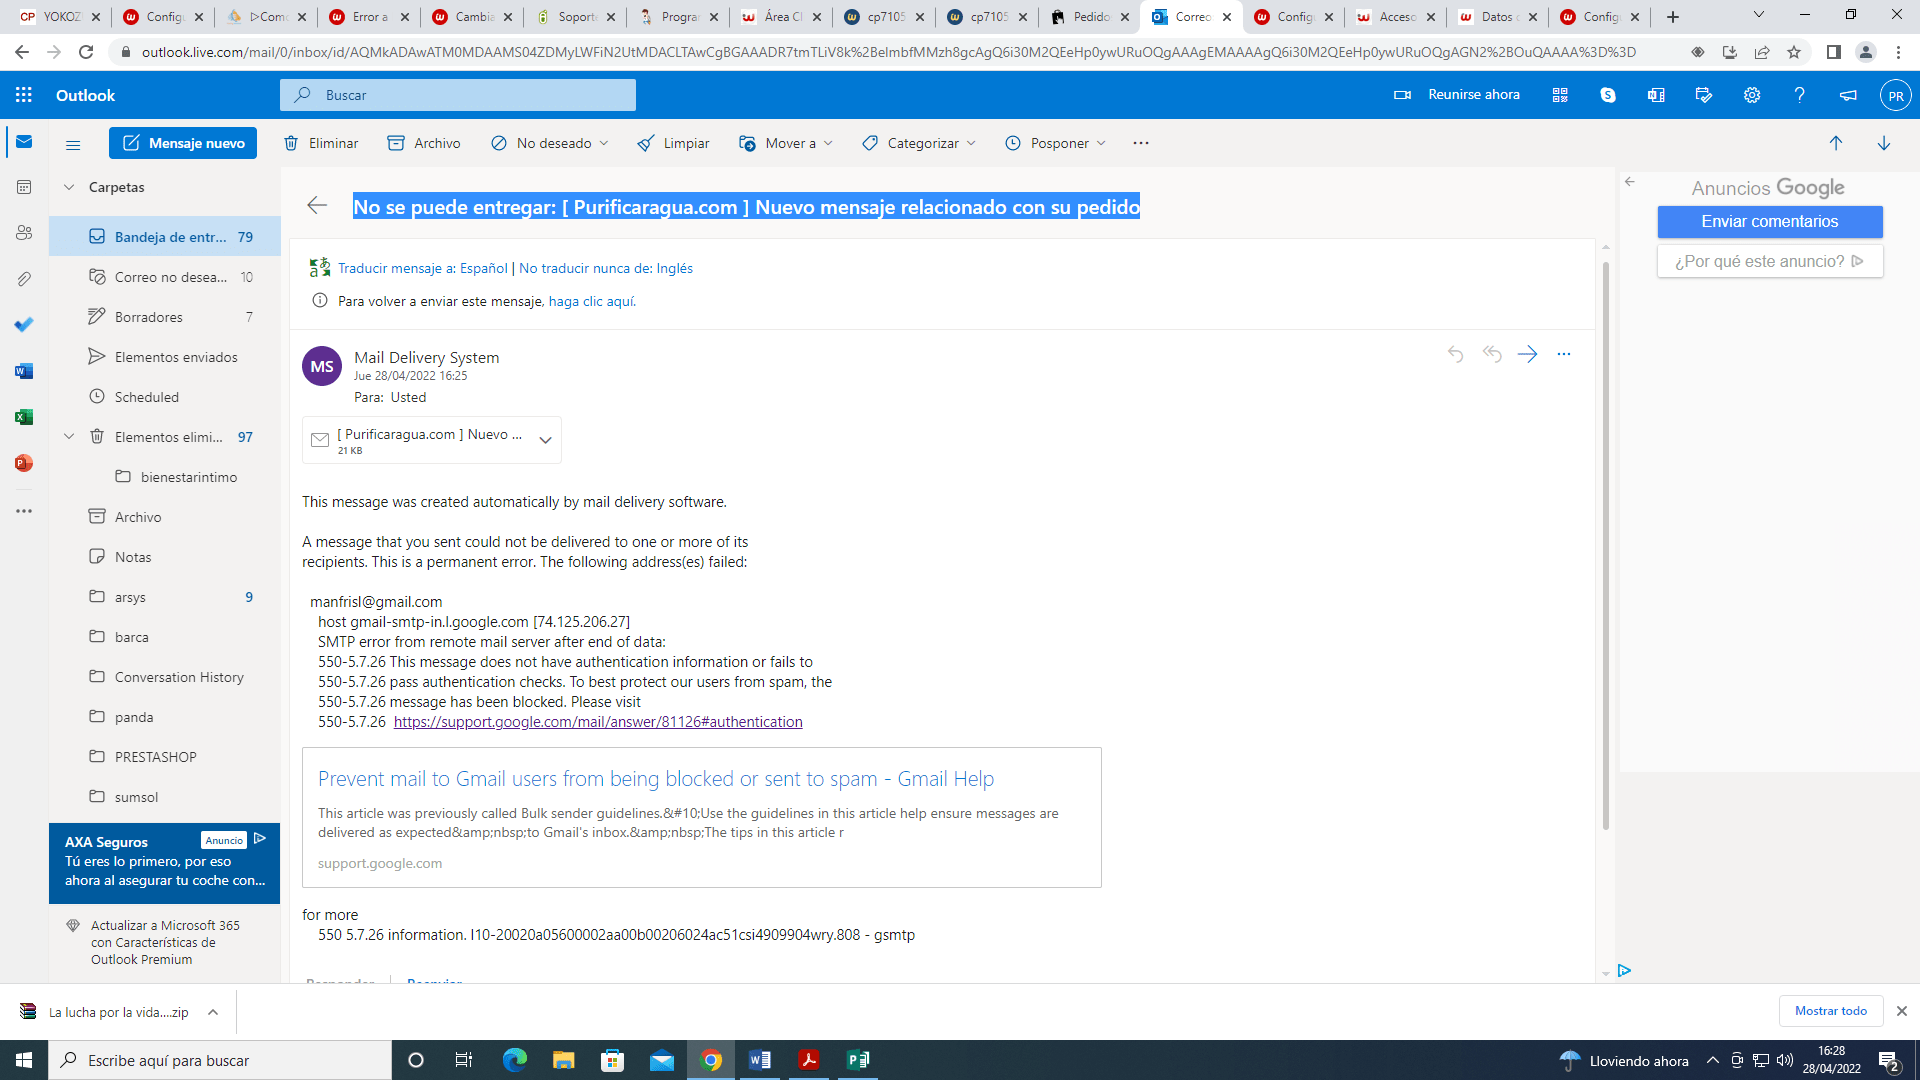Image resolution: width=1920 pixels, height=1080 pixels.
Task: Focus the Buscar search box
Action: pyautogui.click(x=458, y=95)
